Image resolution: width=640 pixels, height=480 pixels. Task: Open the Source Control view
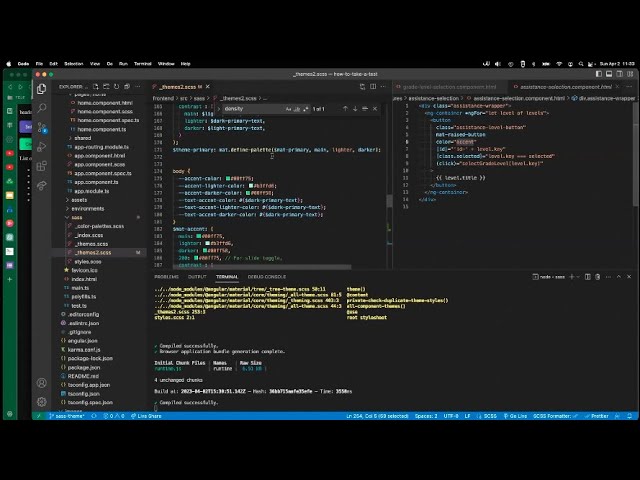click(x=42, y=127)
